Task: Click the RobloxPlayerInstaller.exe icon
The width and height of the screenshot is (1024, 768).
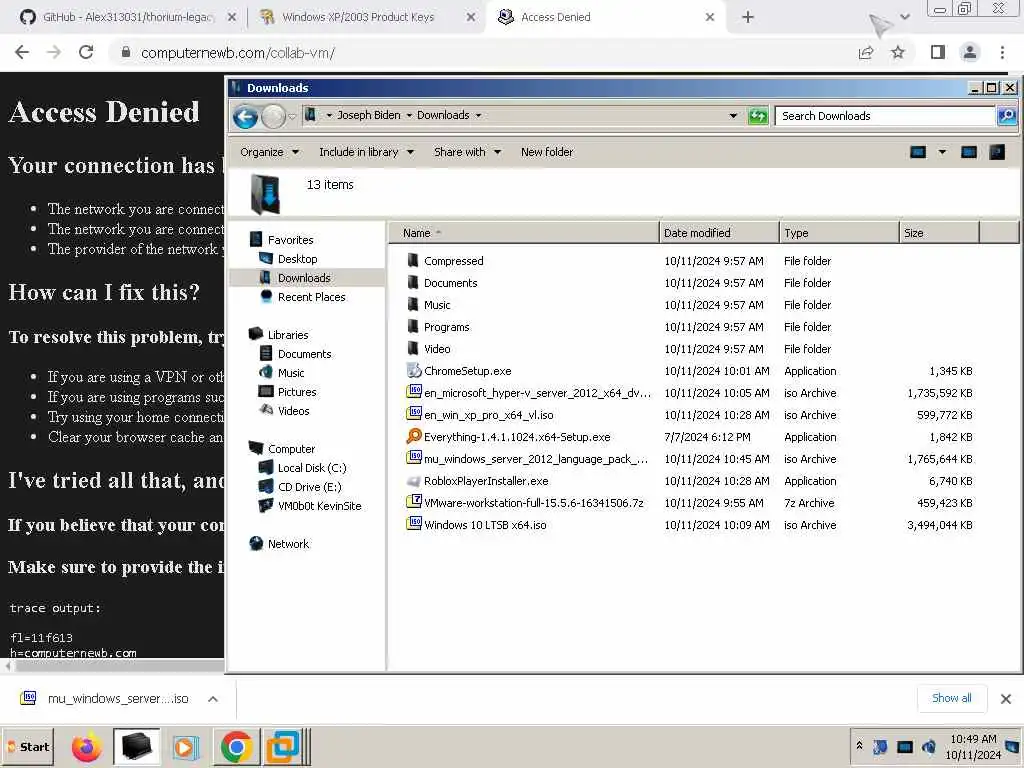Action: [x=413, y=481]
